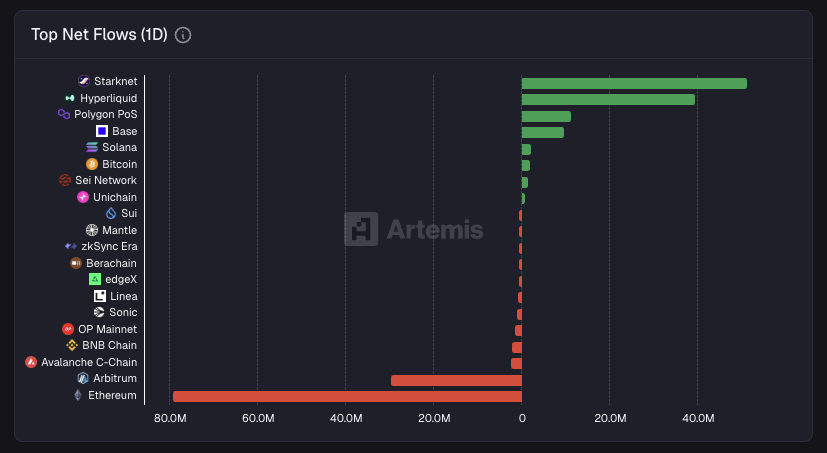Click the Solana logo icon
Screen dimensions: 827x453
tap(92, 147)
